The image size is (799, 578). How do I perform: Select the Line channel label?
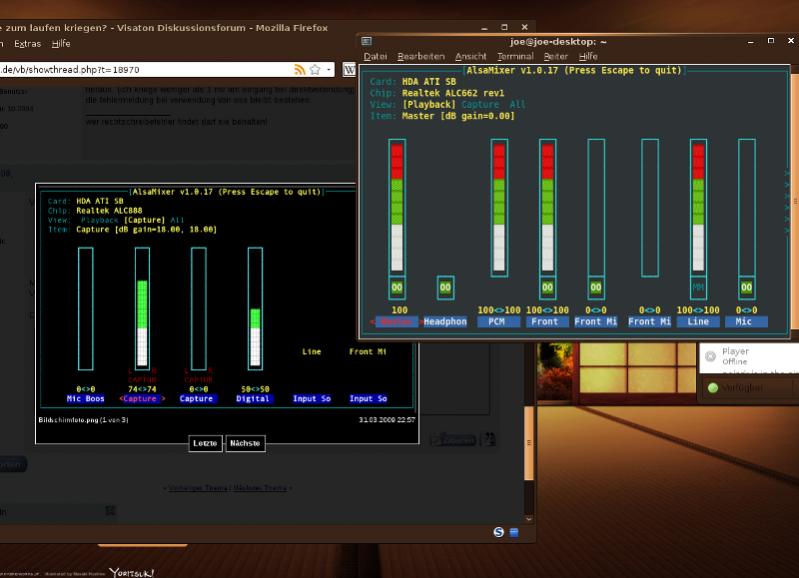click(698, 322)
